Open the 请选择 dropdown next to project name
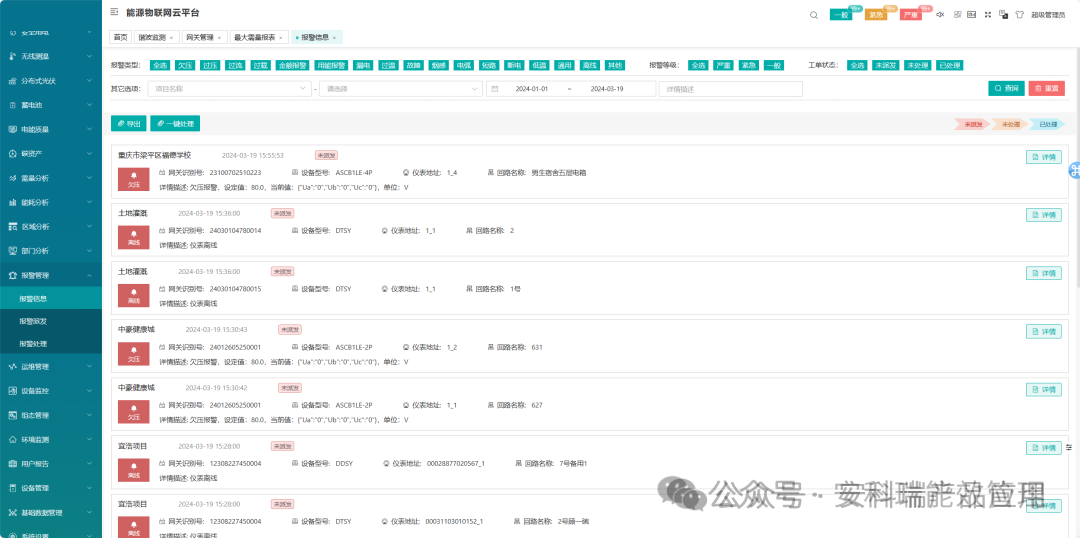This screenshot has width=1080, height=538. [x=401, y=89]
